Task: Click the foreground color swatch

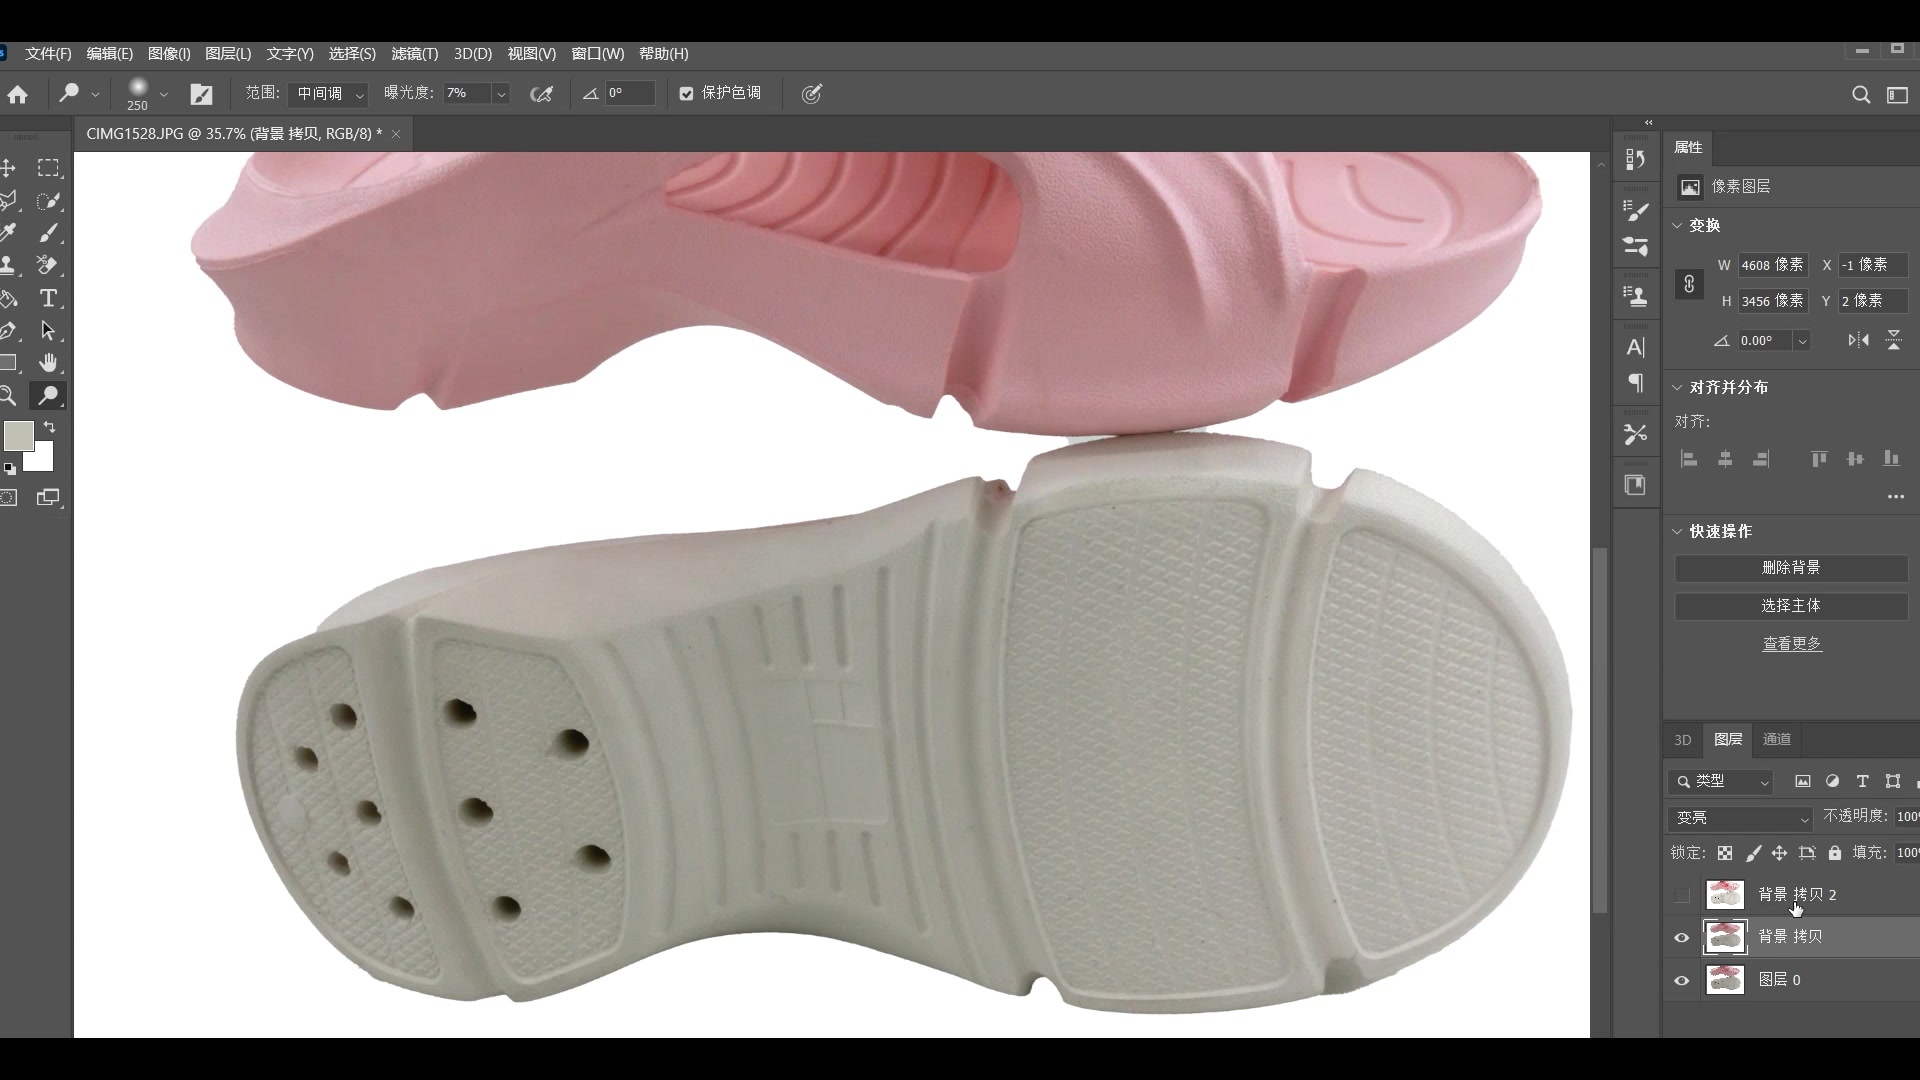Action: [18, 436]
